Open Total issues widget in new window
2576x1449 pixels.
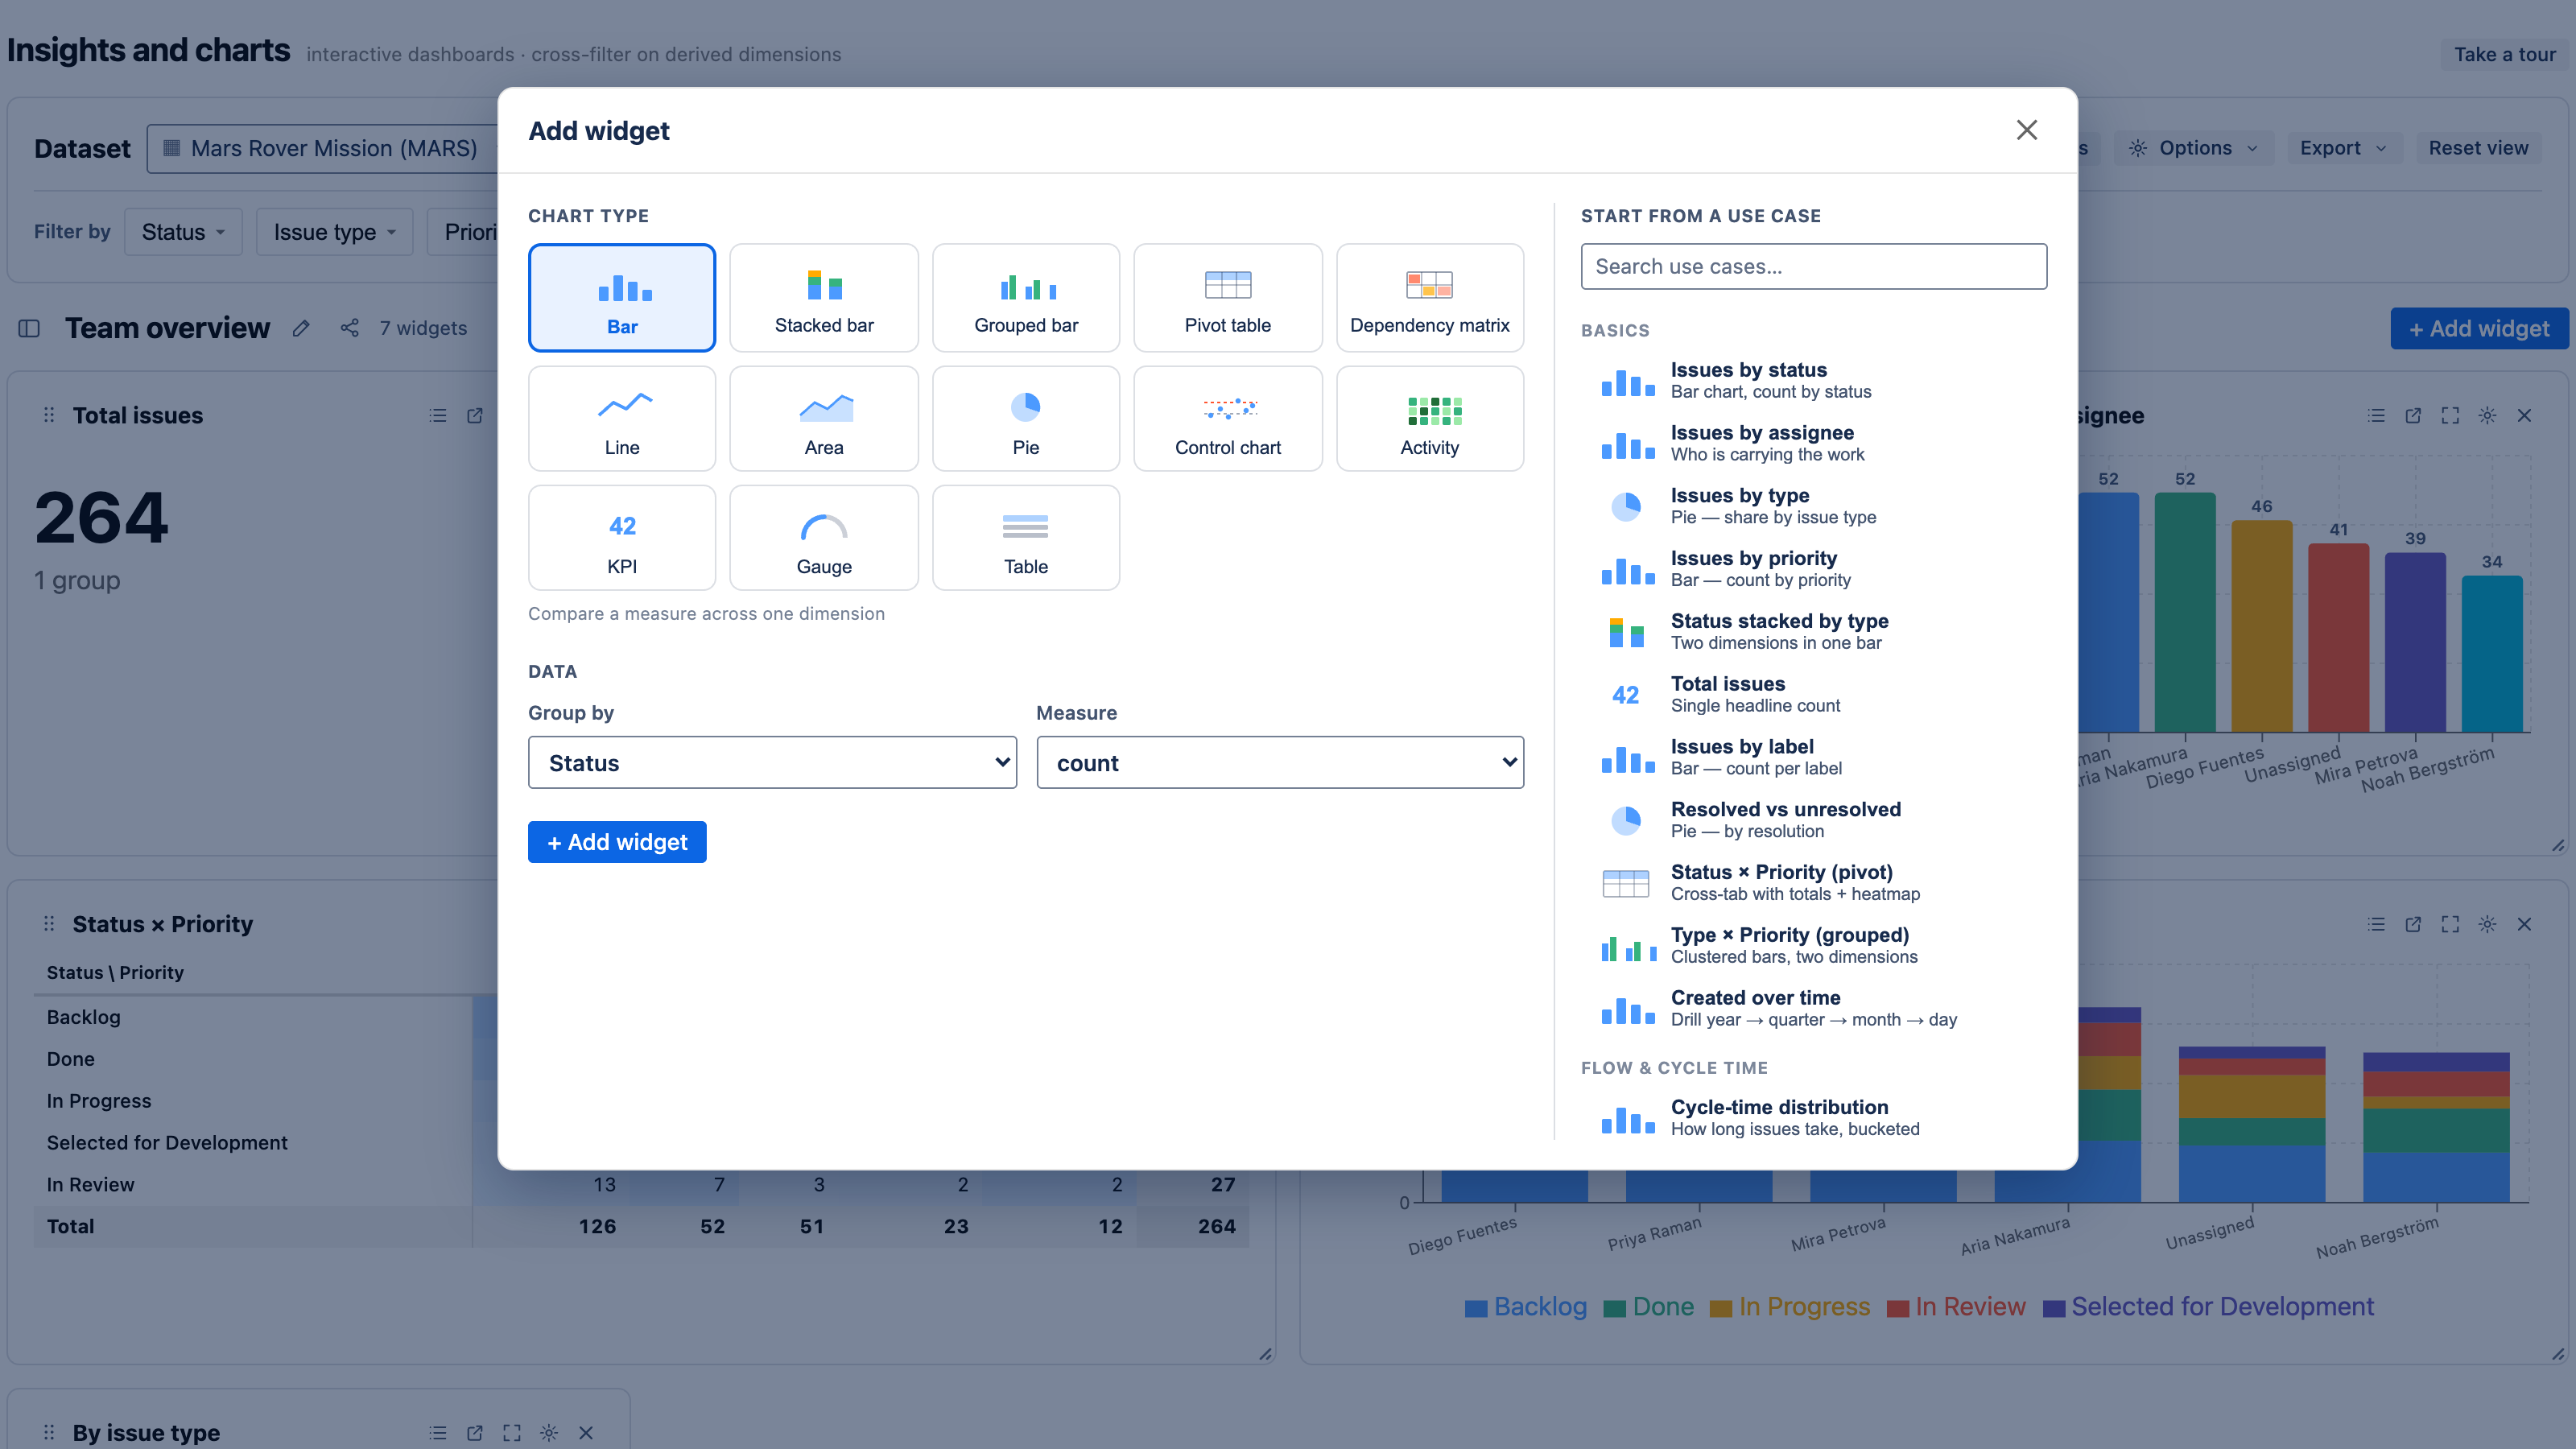(475, 415)
